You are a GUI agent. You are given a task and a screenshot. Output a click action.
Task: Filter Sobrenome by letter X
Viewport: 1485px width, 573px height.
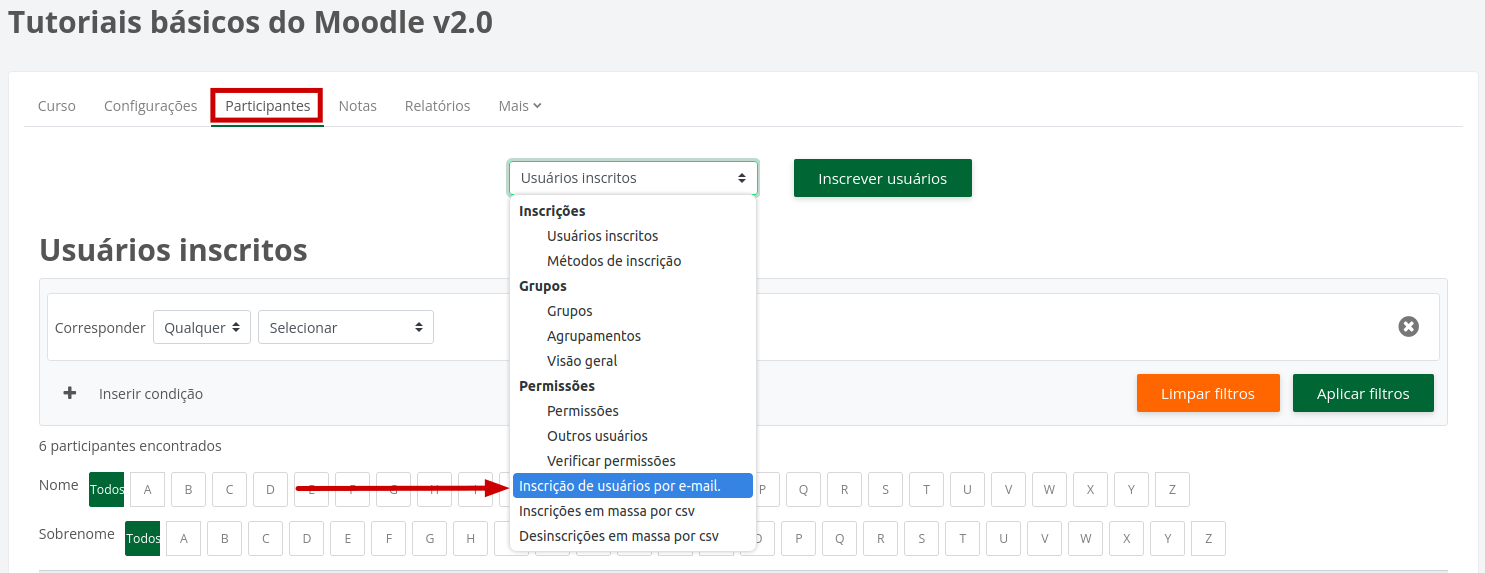[x=1127, y=538]
